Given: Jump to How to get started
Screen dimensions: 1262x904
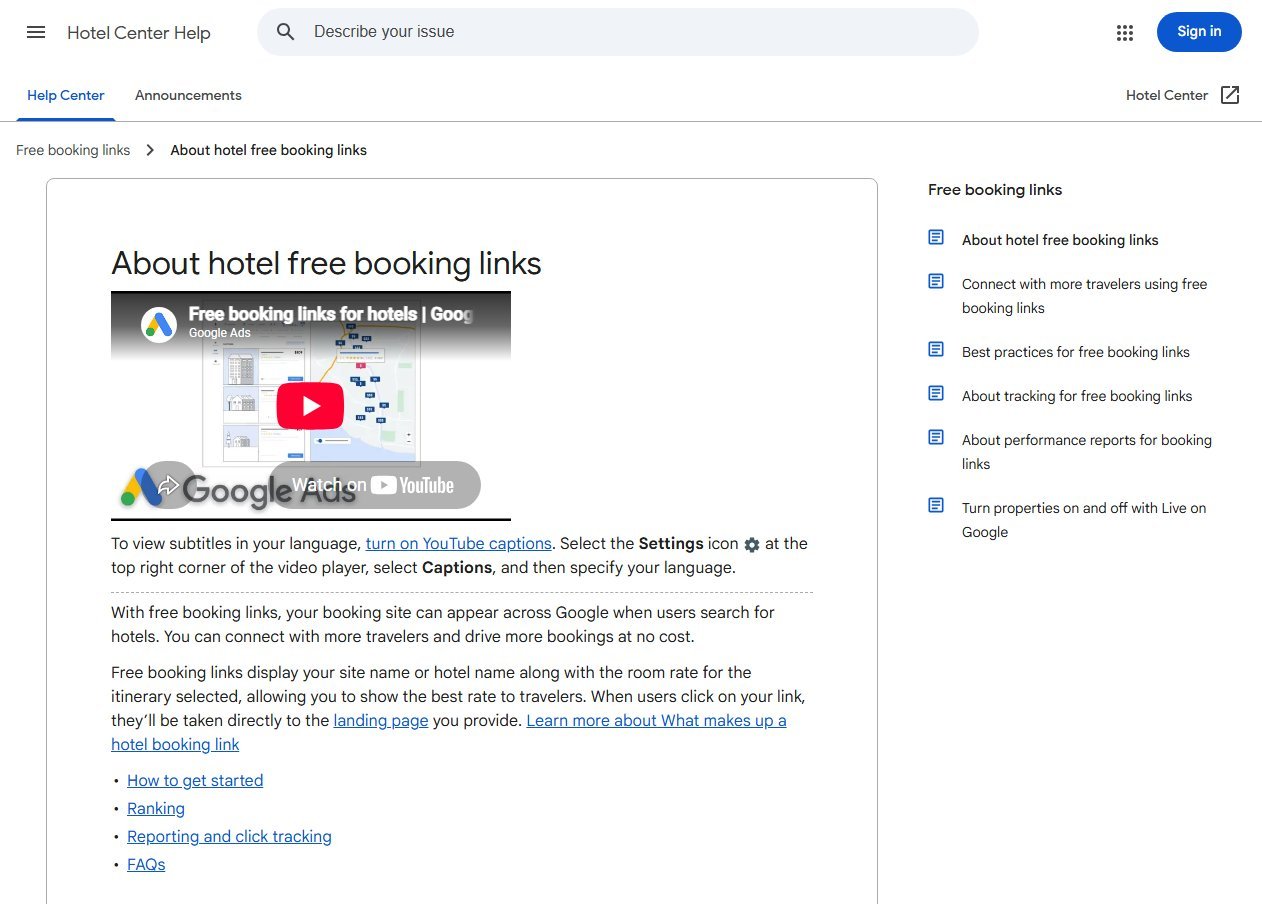Looking at the screenshot, I should (195, 781).
